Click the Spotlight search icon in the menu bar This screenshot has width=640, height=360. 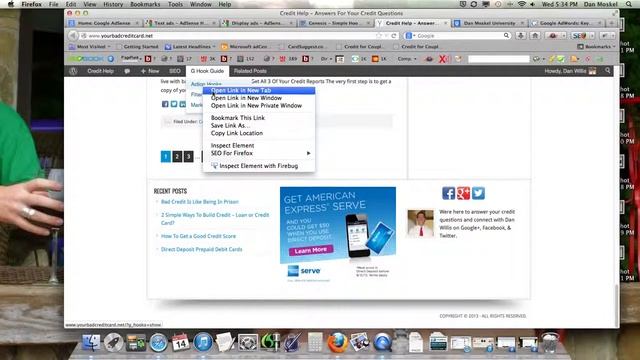629,4
